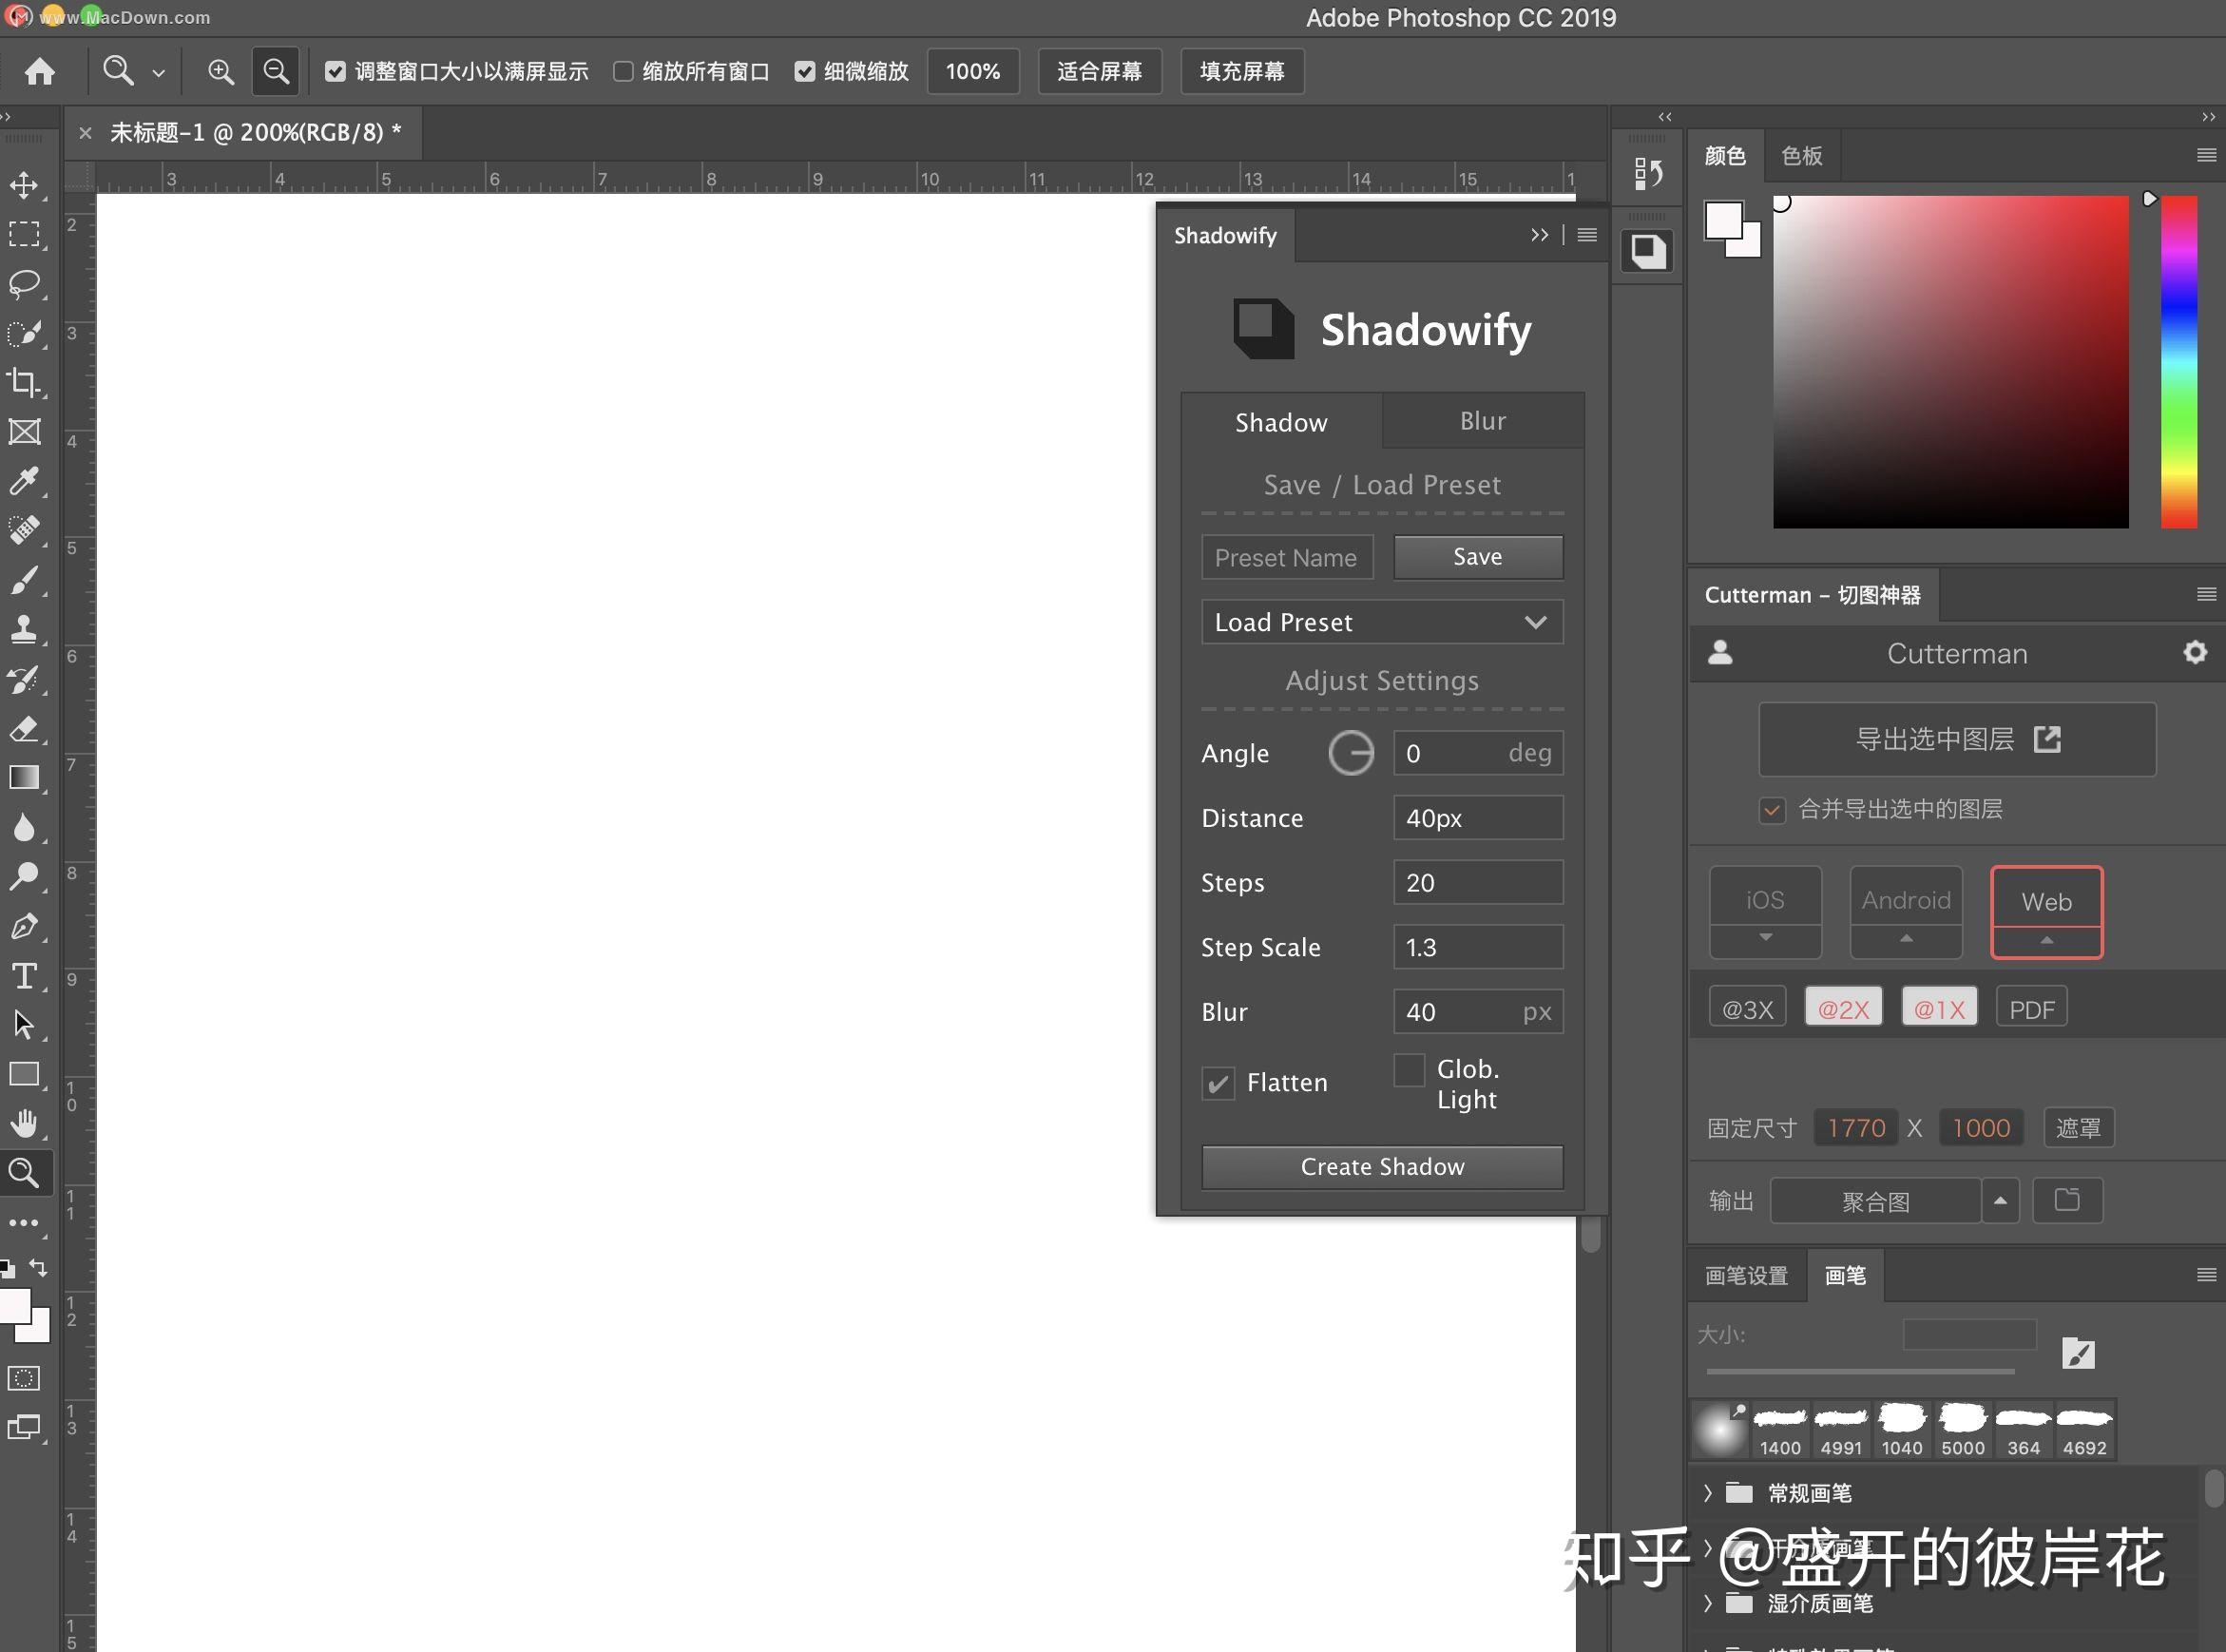2226x1652 pixels.
Task: Enable the Glob. Light checkbox
Action: pos(1409,1070)
